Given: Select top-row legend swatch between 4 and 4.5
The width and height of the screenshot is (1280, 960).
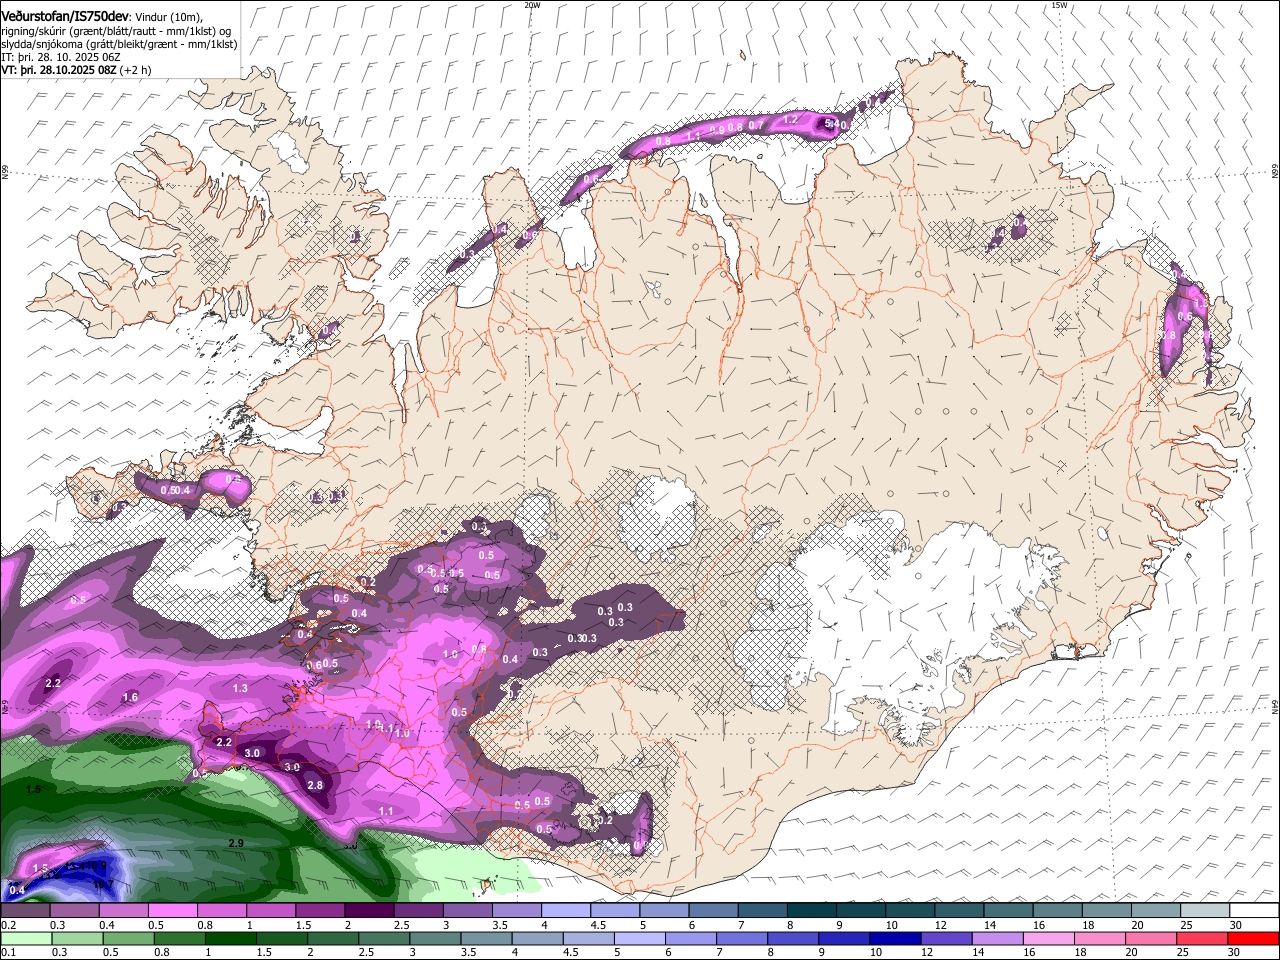Looking at the screenshot, I should (566, 911).
